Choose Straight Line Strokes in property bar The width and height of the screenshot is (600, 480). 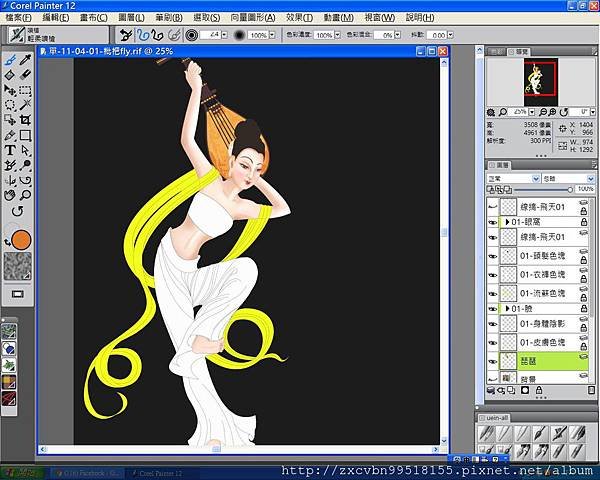(x=157, y=35)
